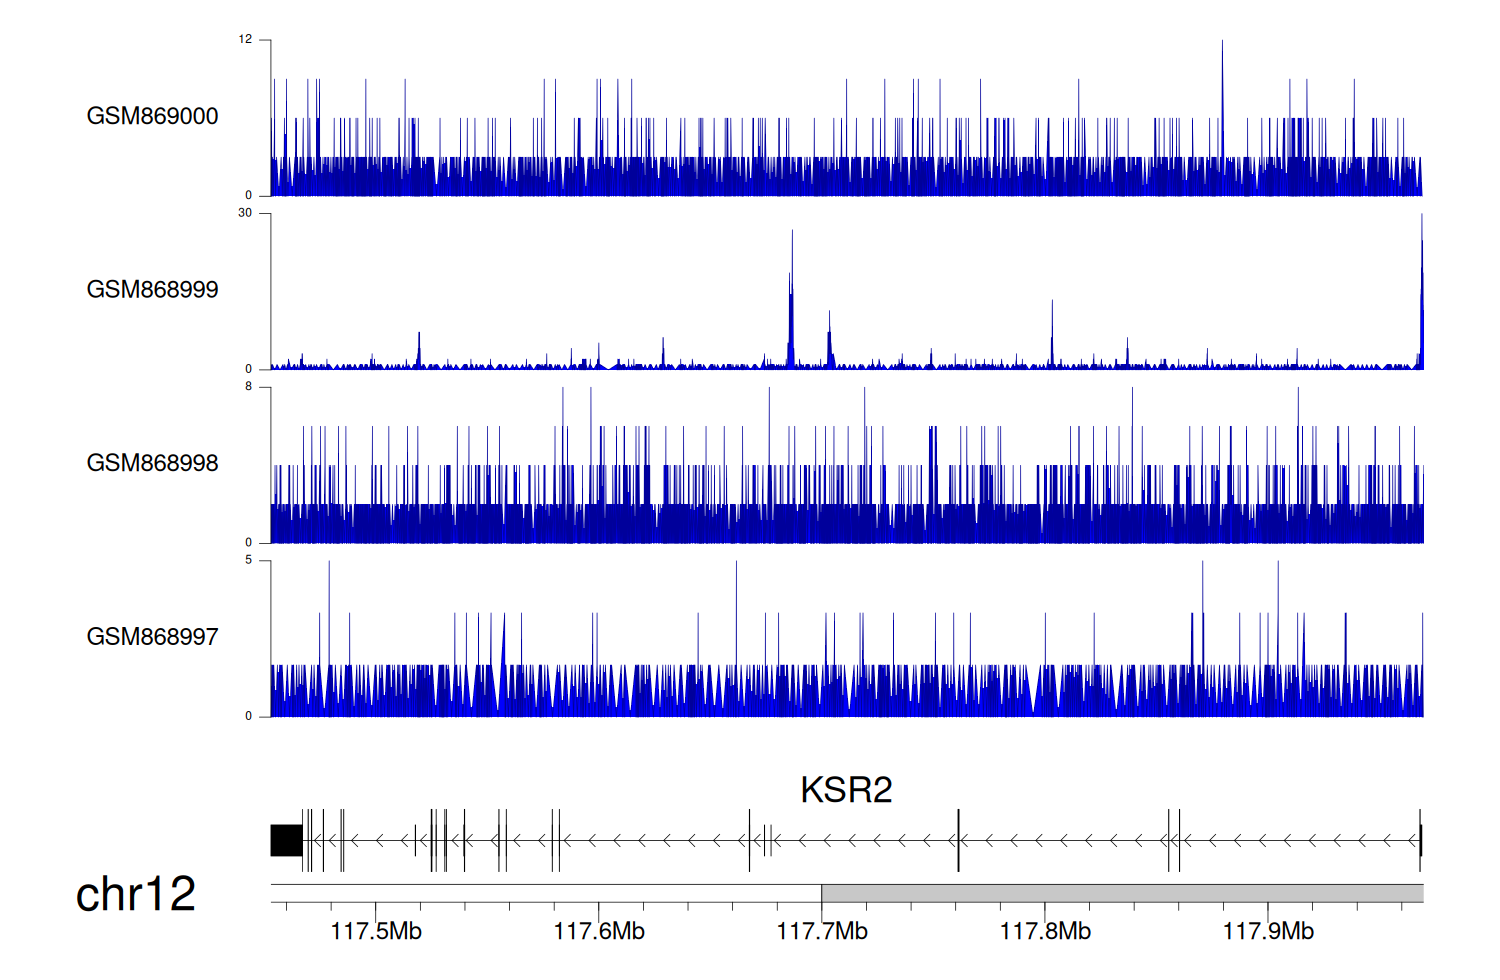Select the GSM868999 track label
The image size is (1500, 980).
(x=152, y=290)
